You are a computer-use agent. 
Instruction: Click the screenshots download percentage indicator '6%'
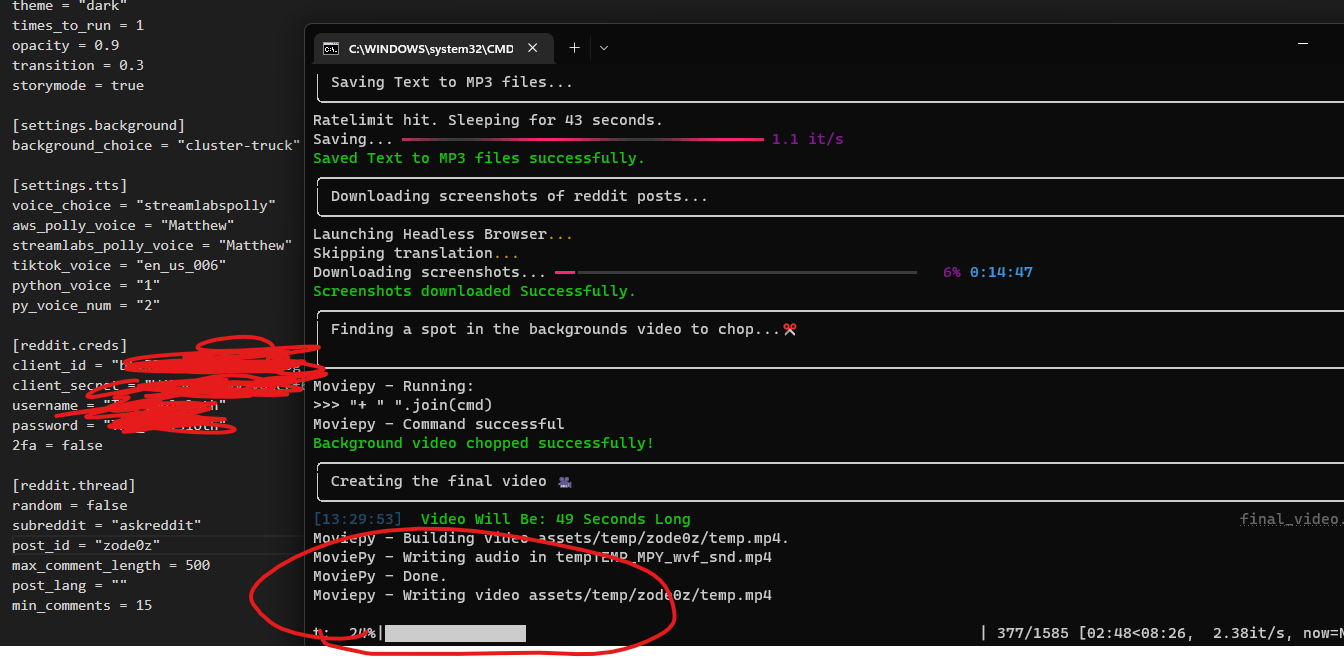pyautogui.click(x=950, y=271)
